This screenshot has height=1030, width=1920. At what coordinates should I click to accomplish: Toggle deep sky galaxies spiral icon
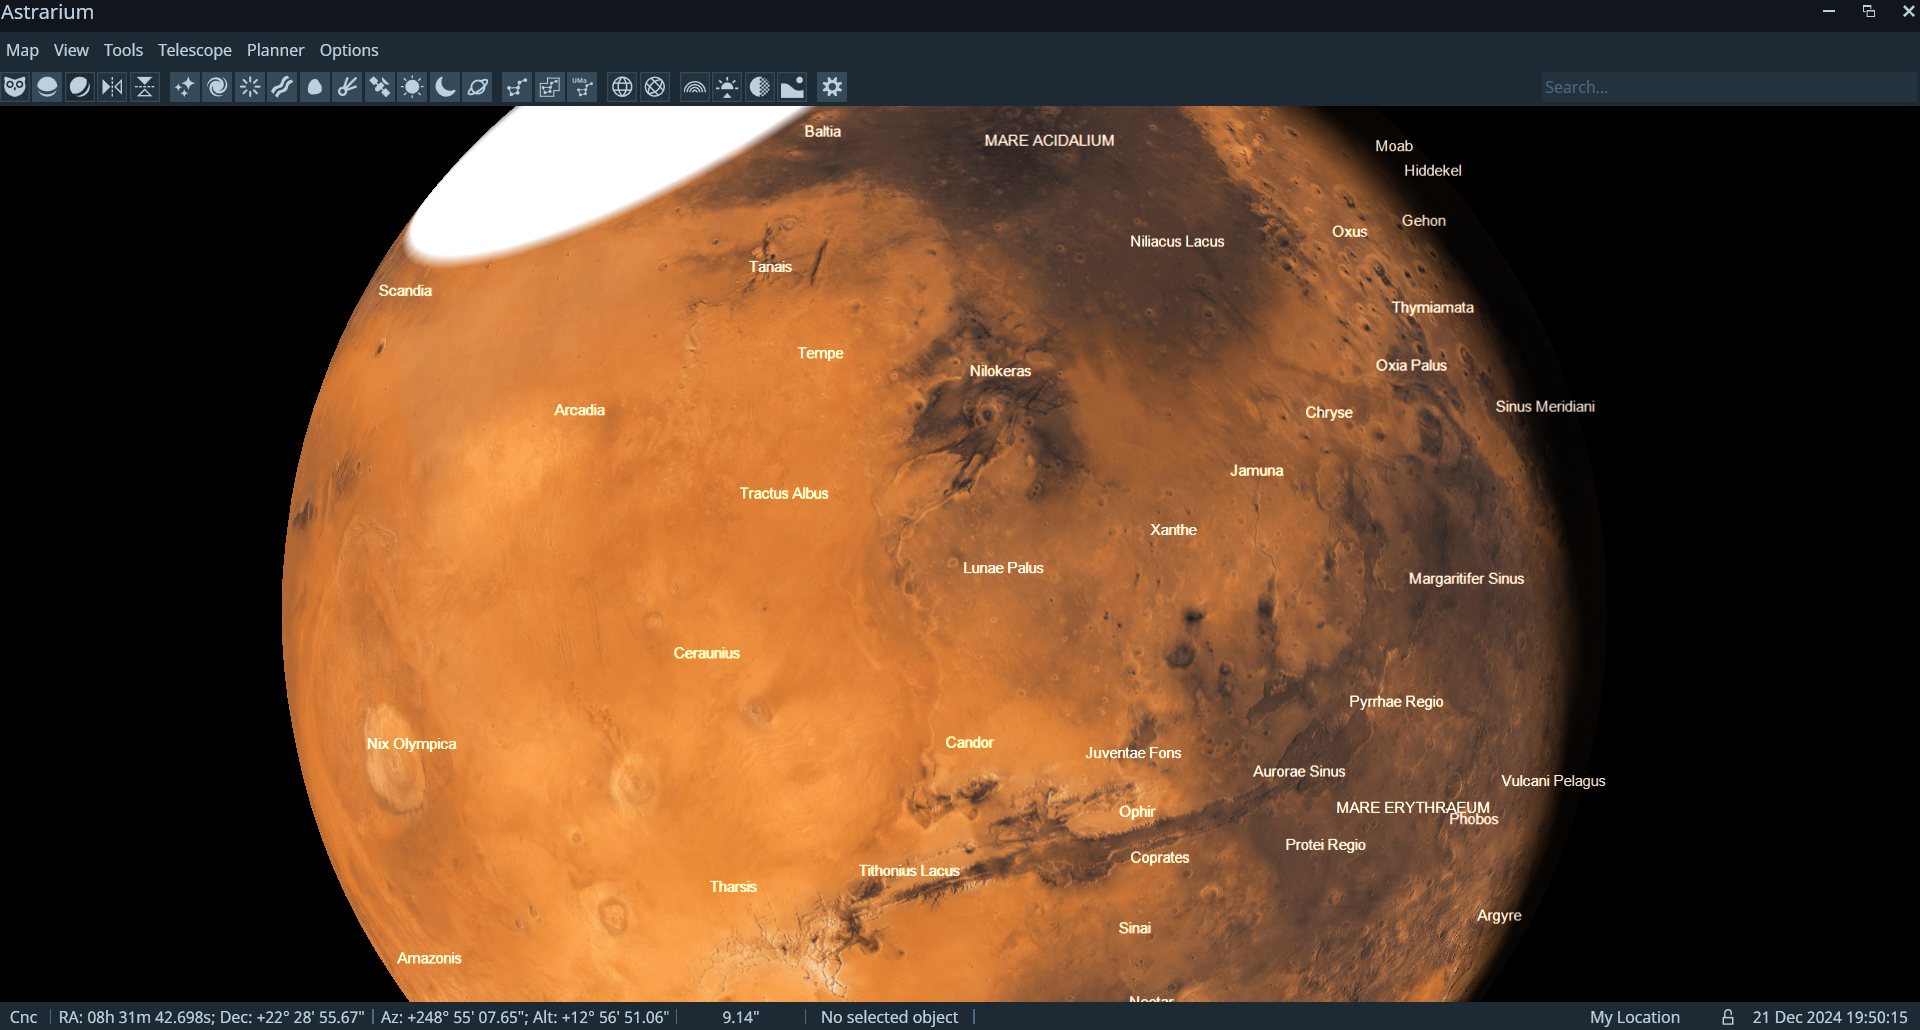[217, 87]
